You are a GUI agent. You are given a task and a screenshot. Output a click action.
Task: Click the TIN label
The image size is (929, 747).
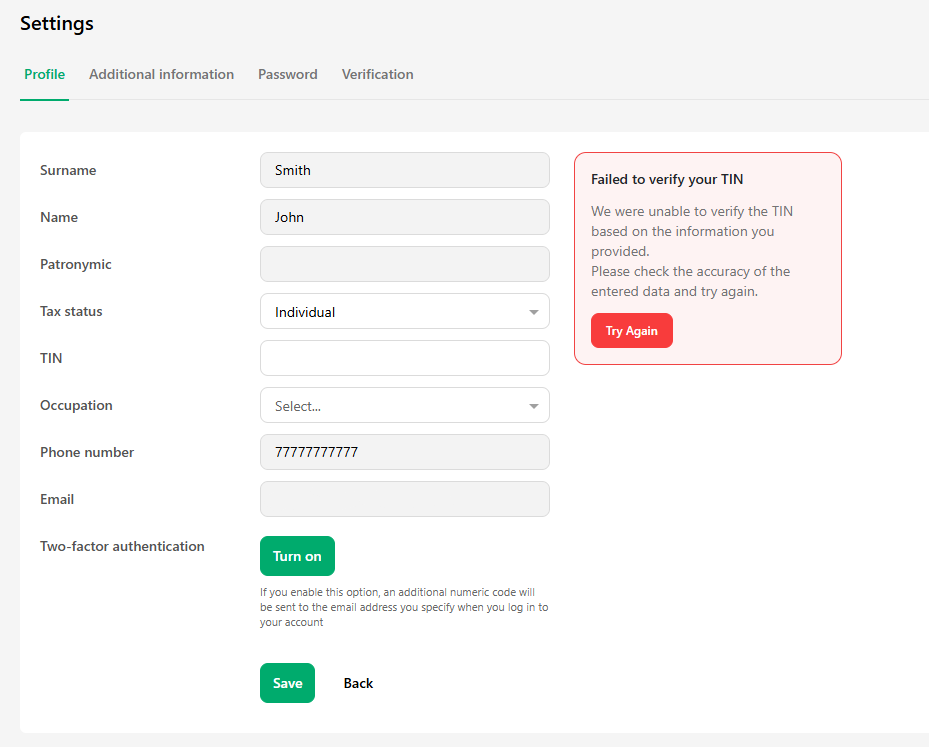(x=51, y=358)
